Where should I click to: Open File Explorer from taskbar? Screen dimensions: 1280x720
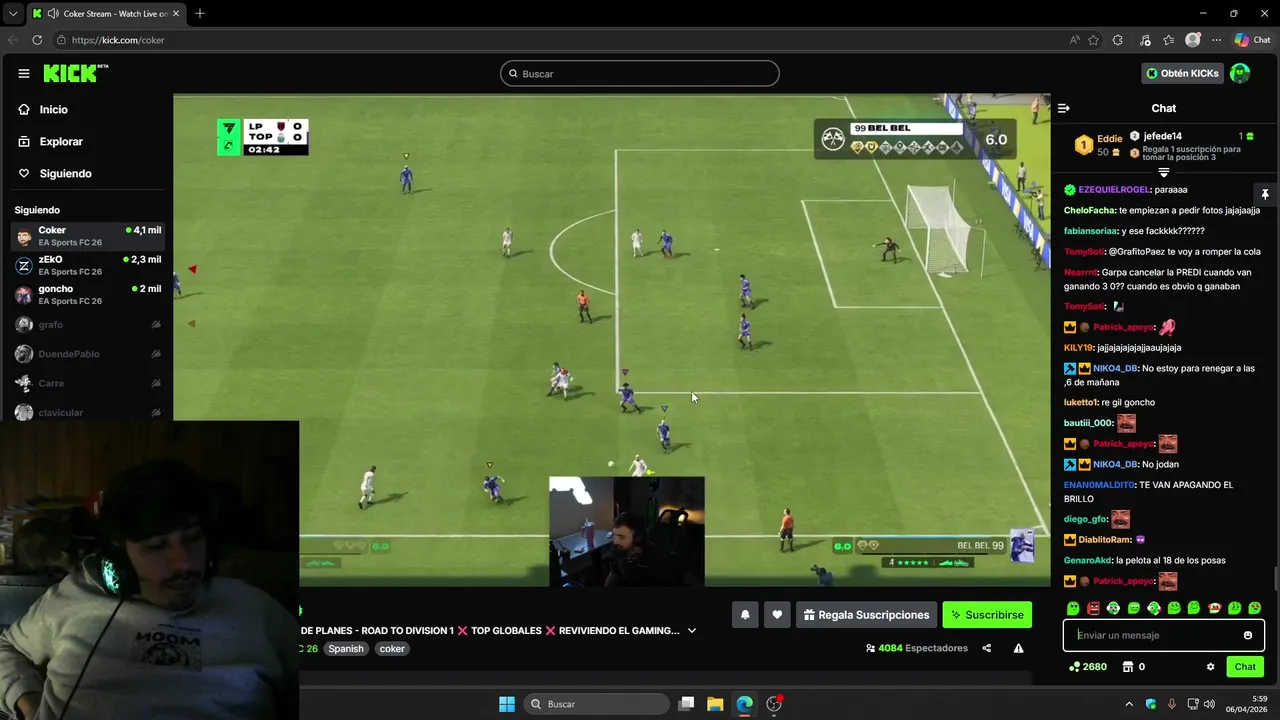pyautogui.click(x=715, y=704)
